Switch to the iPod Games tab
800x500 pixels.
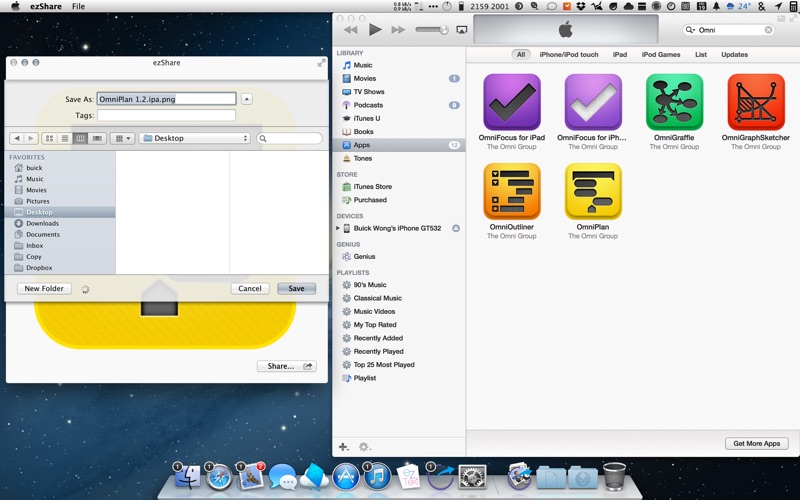[661, 55]
